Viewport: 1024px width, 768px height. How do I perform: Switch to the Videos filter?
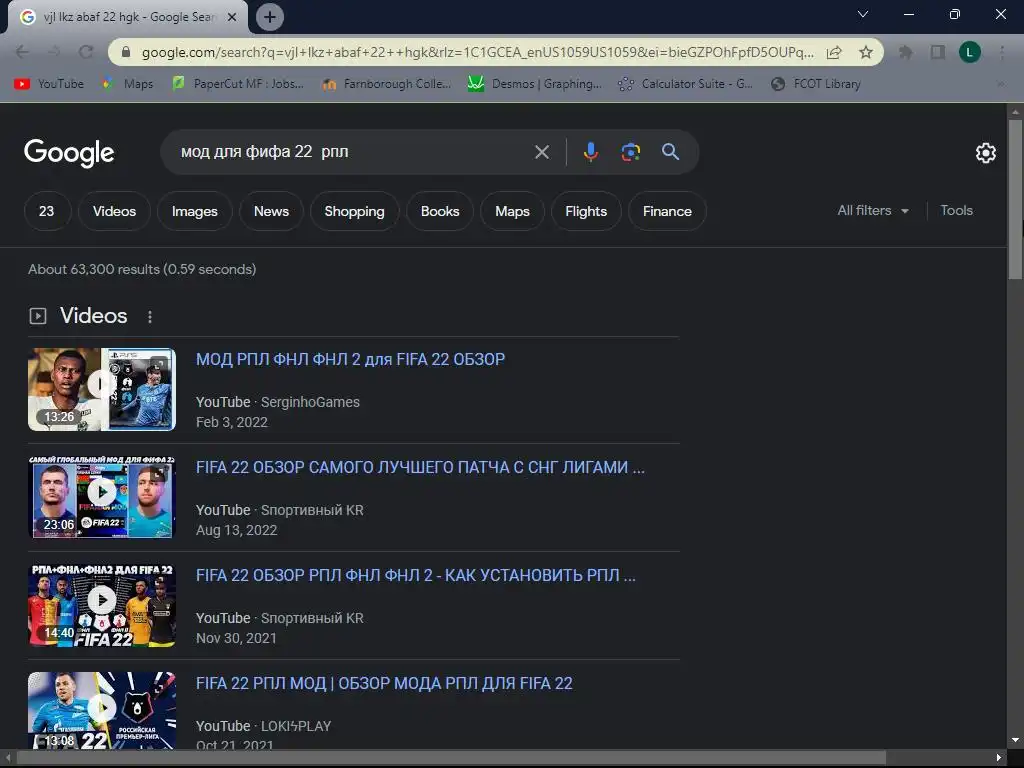(114, 211)
